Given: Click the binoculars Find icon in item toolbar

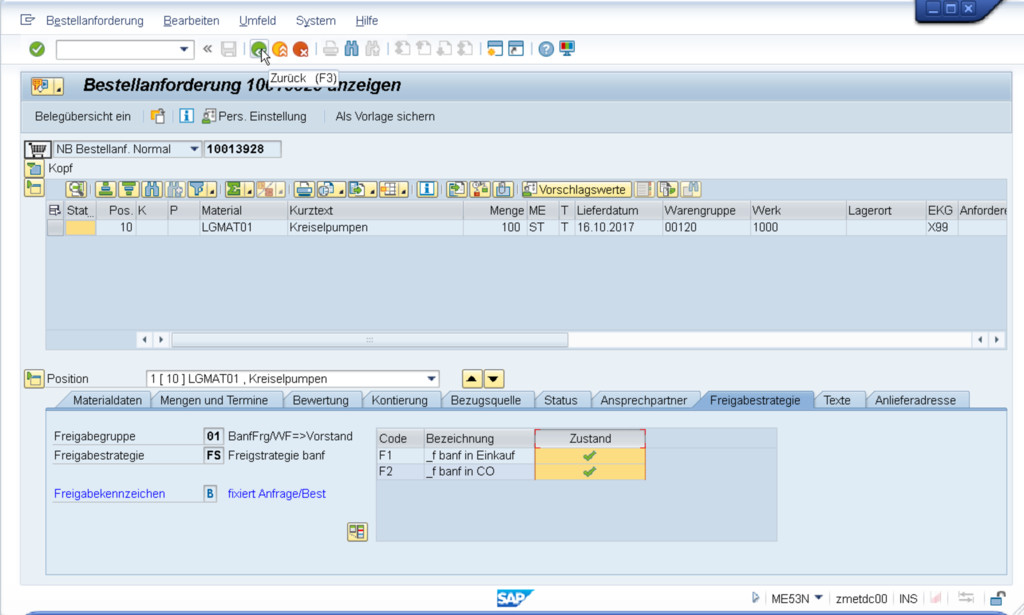Looking at the screenshot, I should click(x=152, y=189).
